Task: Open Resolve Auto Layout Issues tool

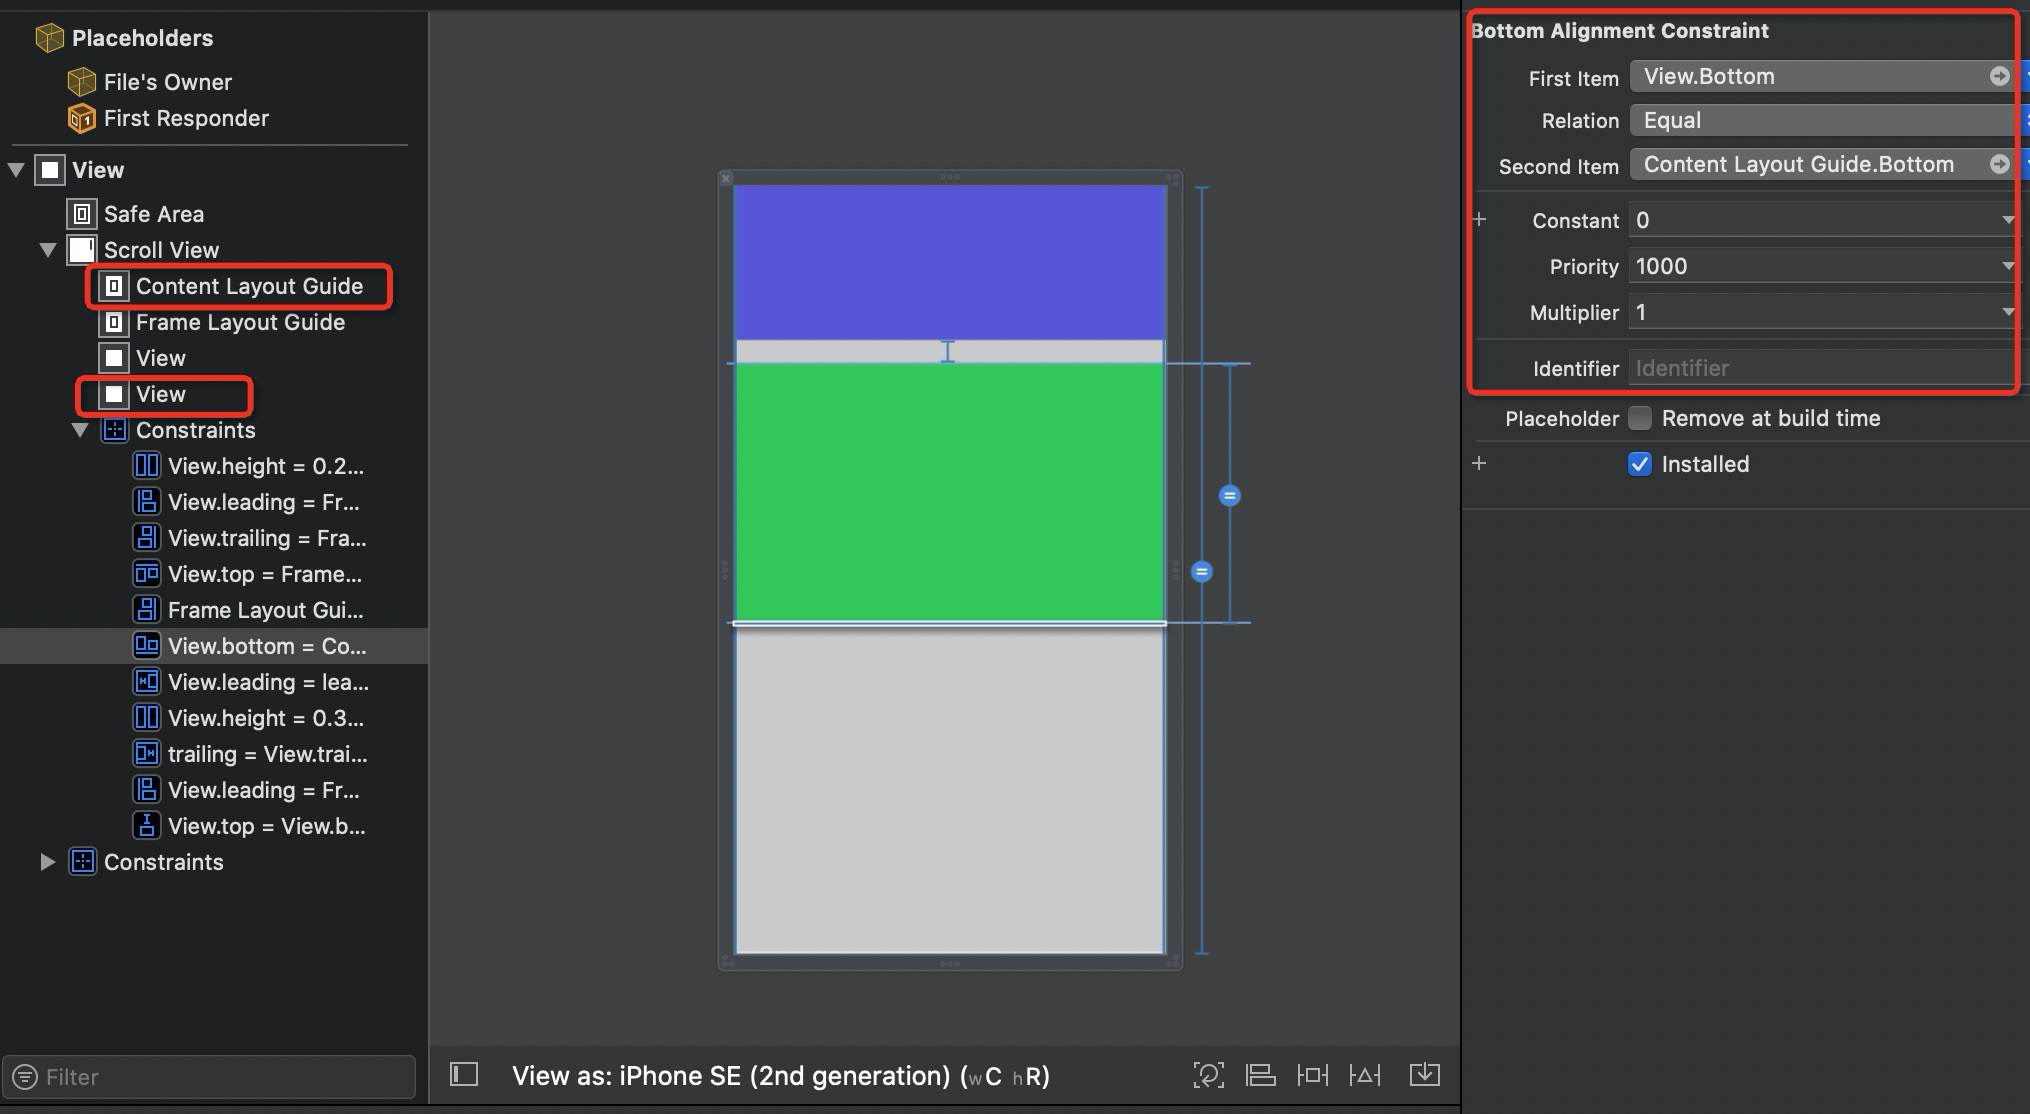Action: click(x=1364, y=1075)
